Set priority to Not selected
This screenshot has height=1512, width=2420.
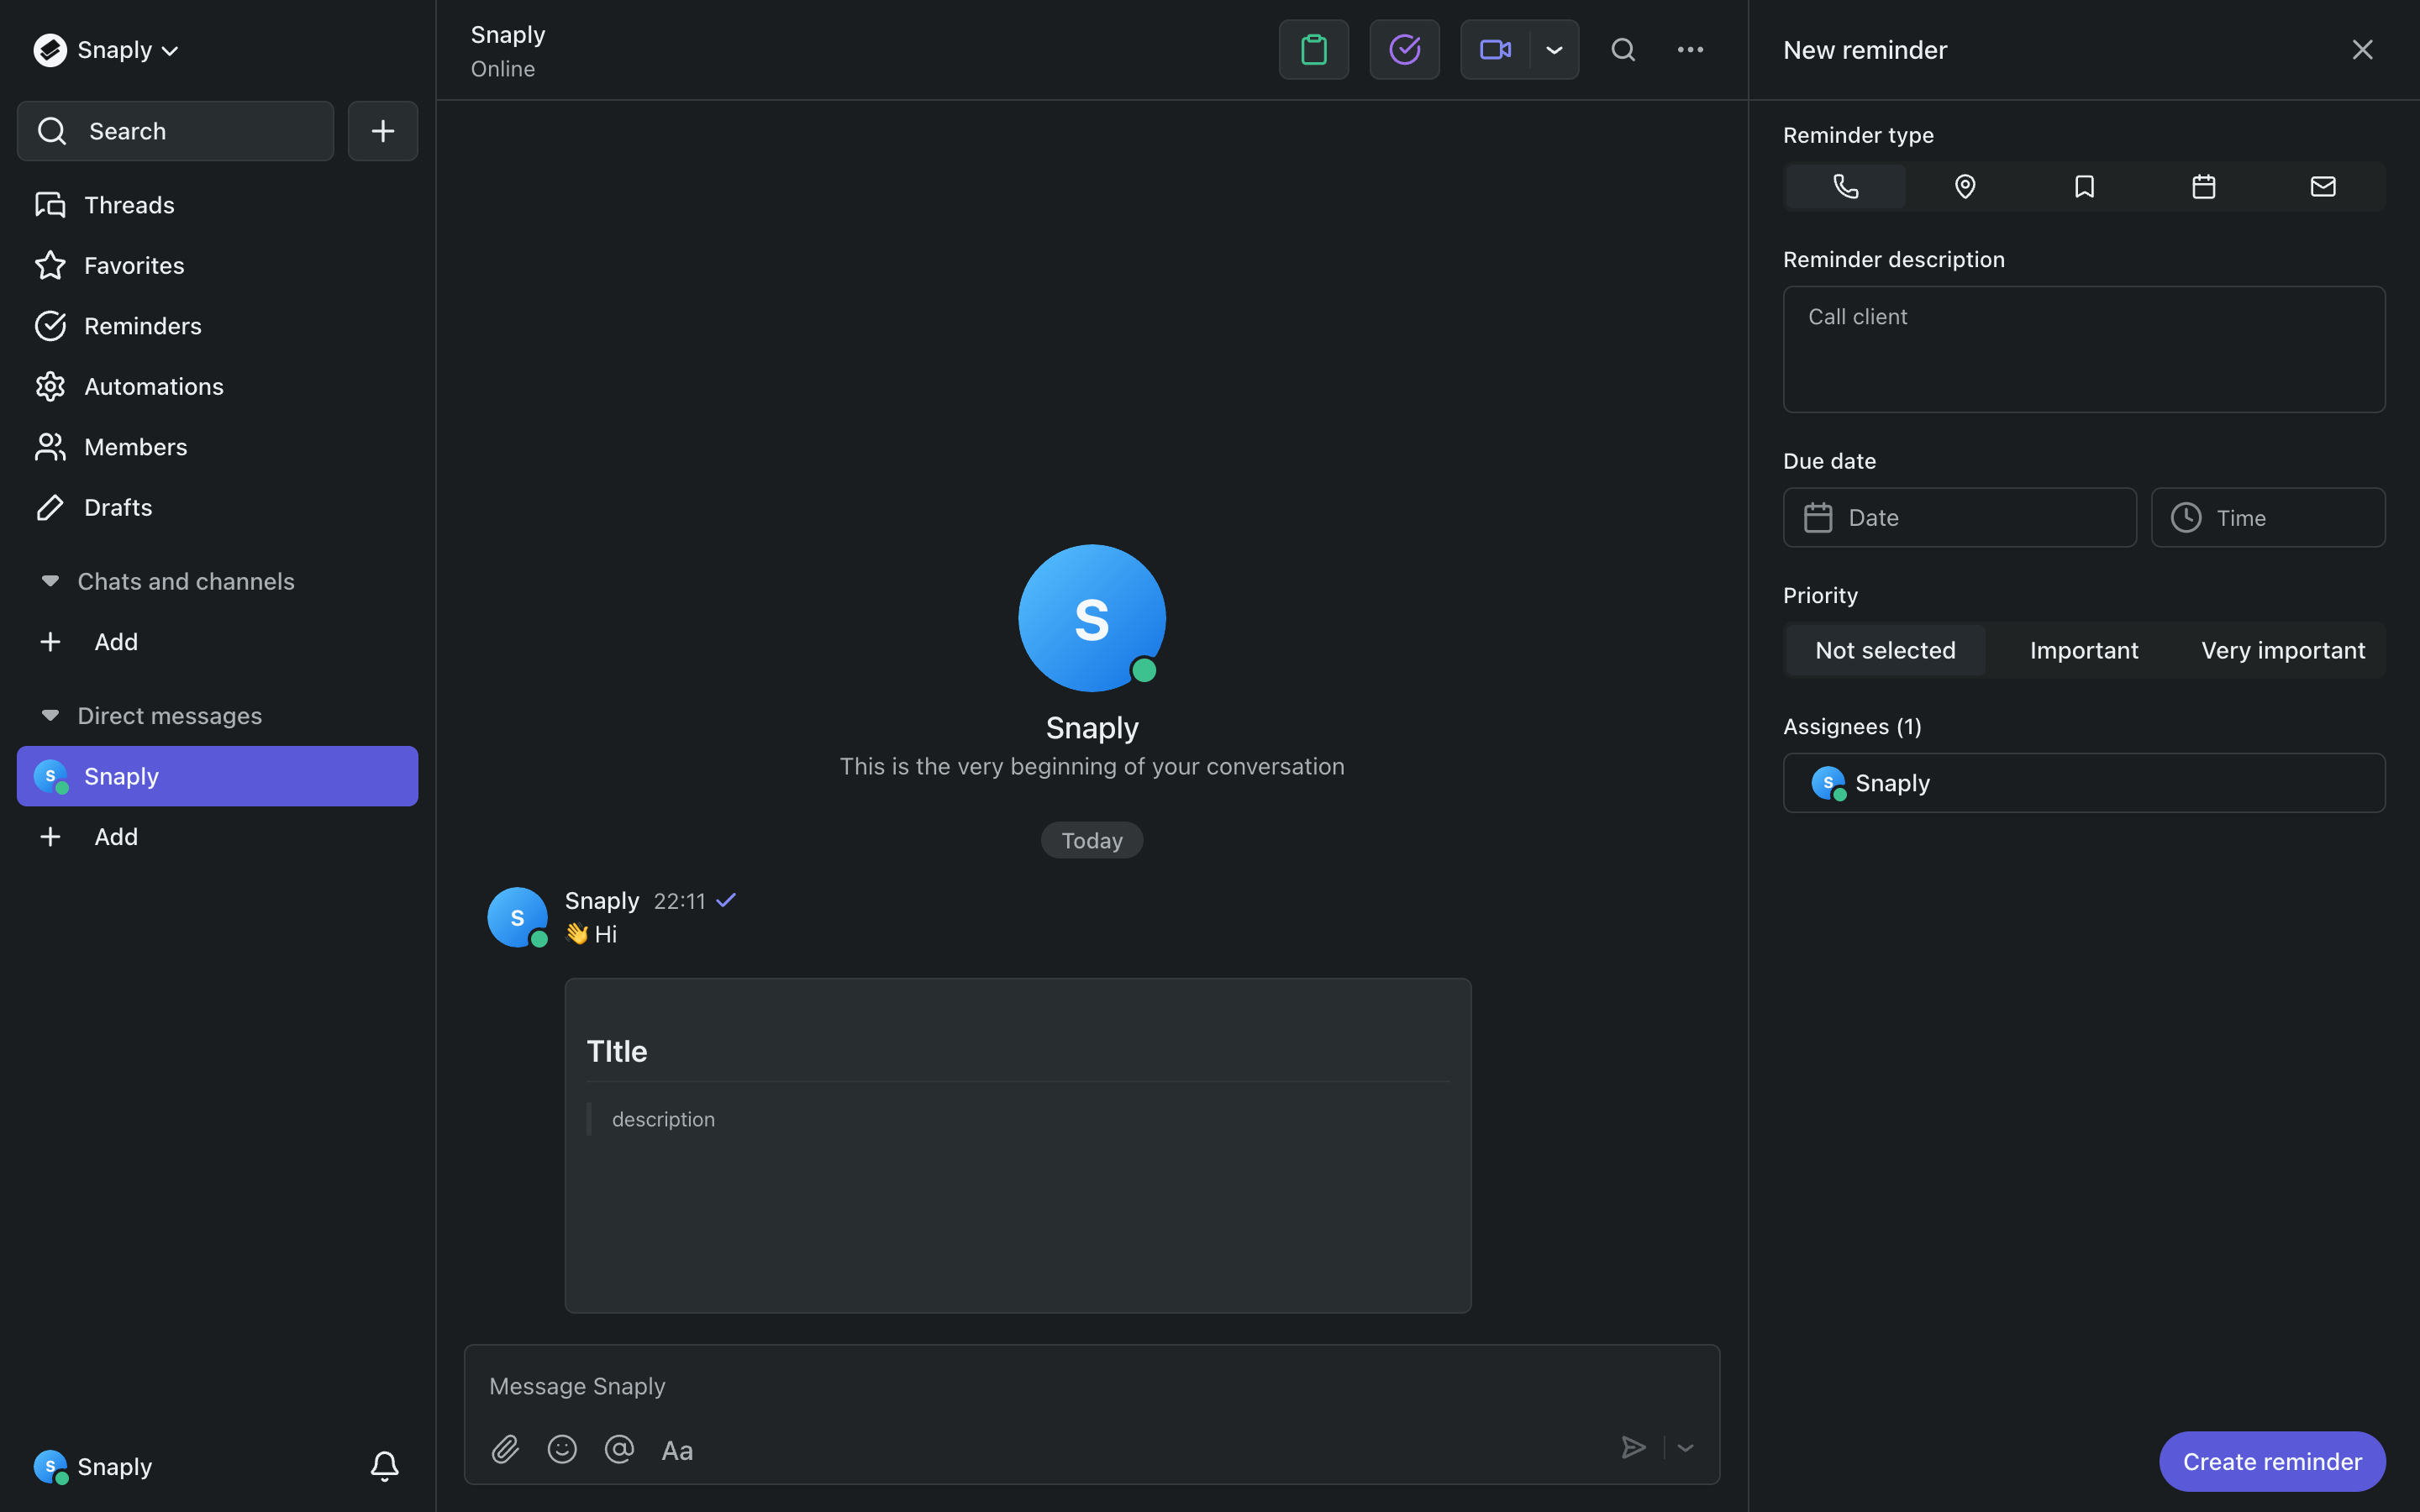tap(1885, 650)
